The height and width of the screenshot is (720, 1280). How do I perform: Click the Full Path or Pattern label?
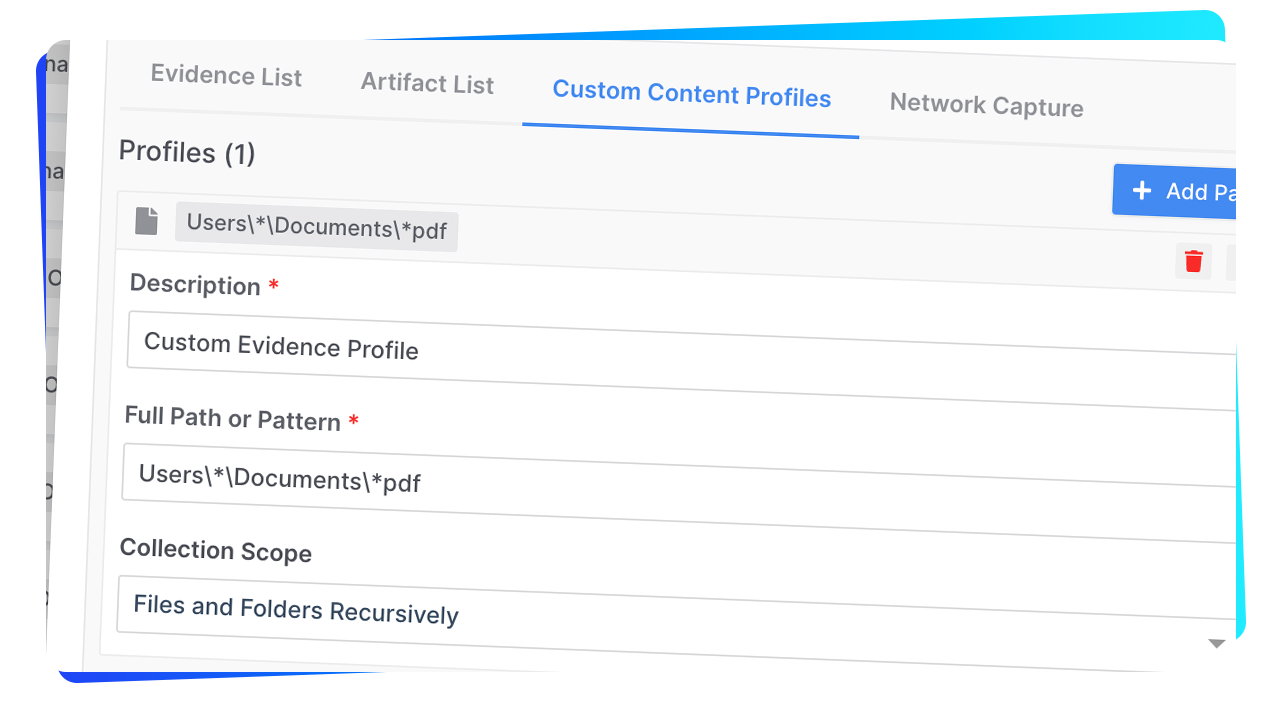click(232, 418)
